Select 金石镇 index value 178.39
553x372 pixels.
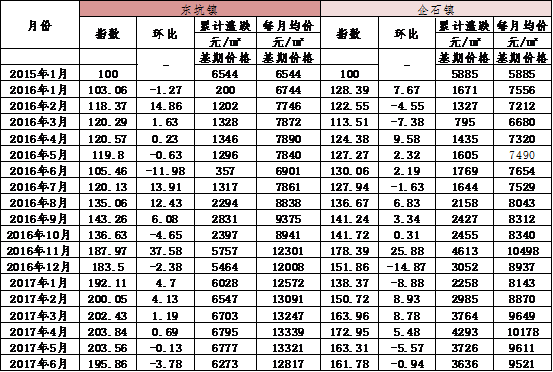click(349, 251)
